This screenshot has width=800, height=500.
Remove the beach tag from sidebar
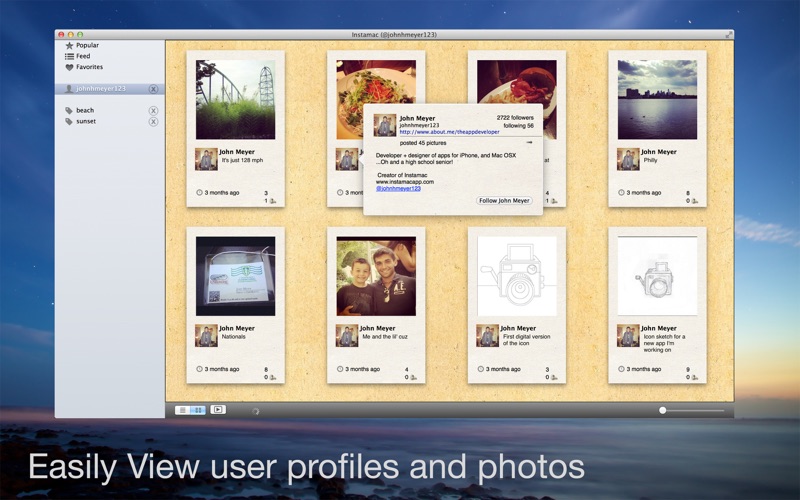[x=153, y=111]
